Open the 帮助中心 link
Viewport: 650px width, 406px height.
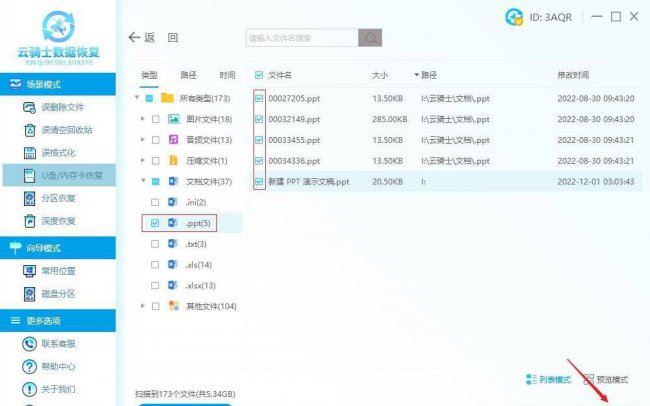(58, 367)
